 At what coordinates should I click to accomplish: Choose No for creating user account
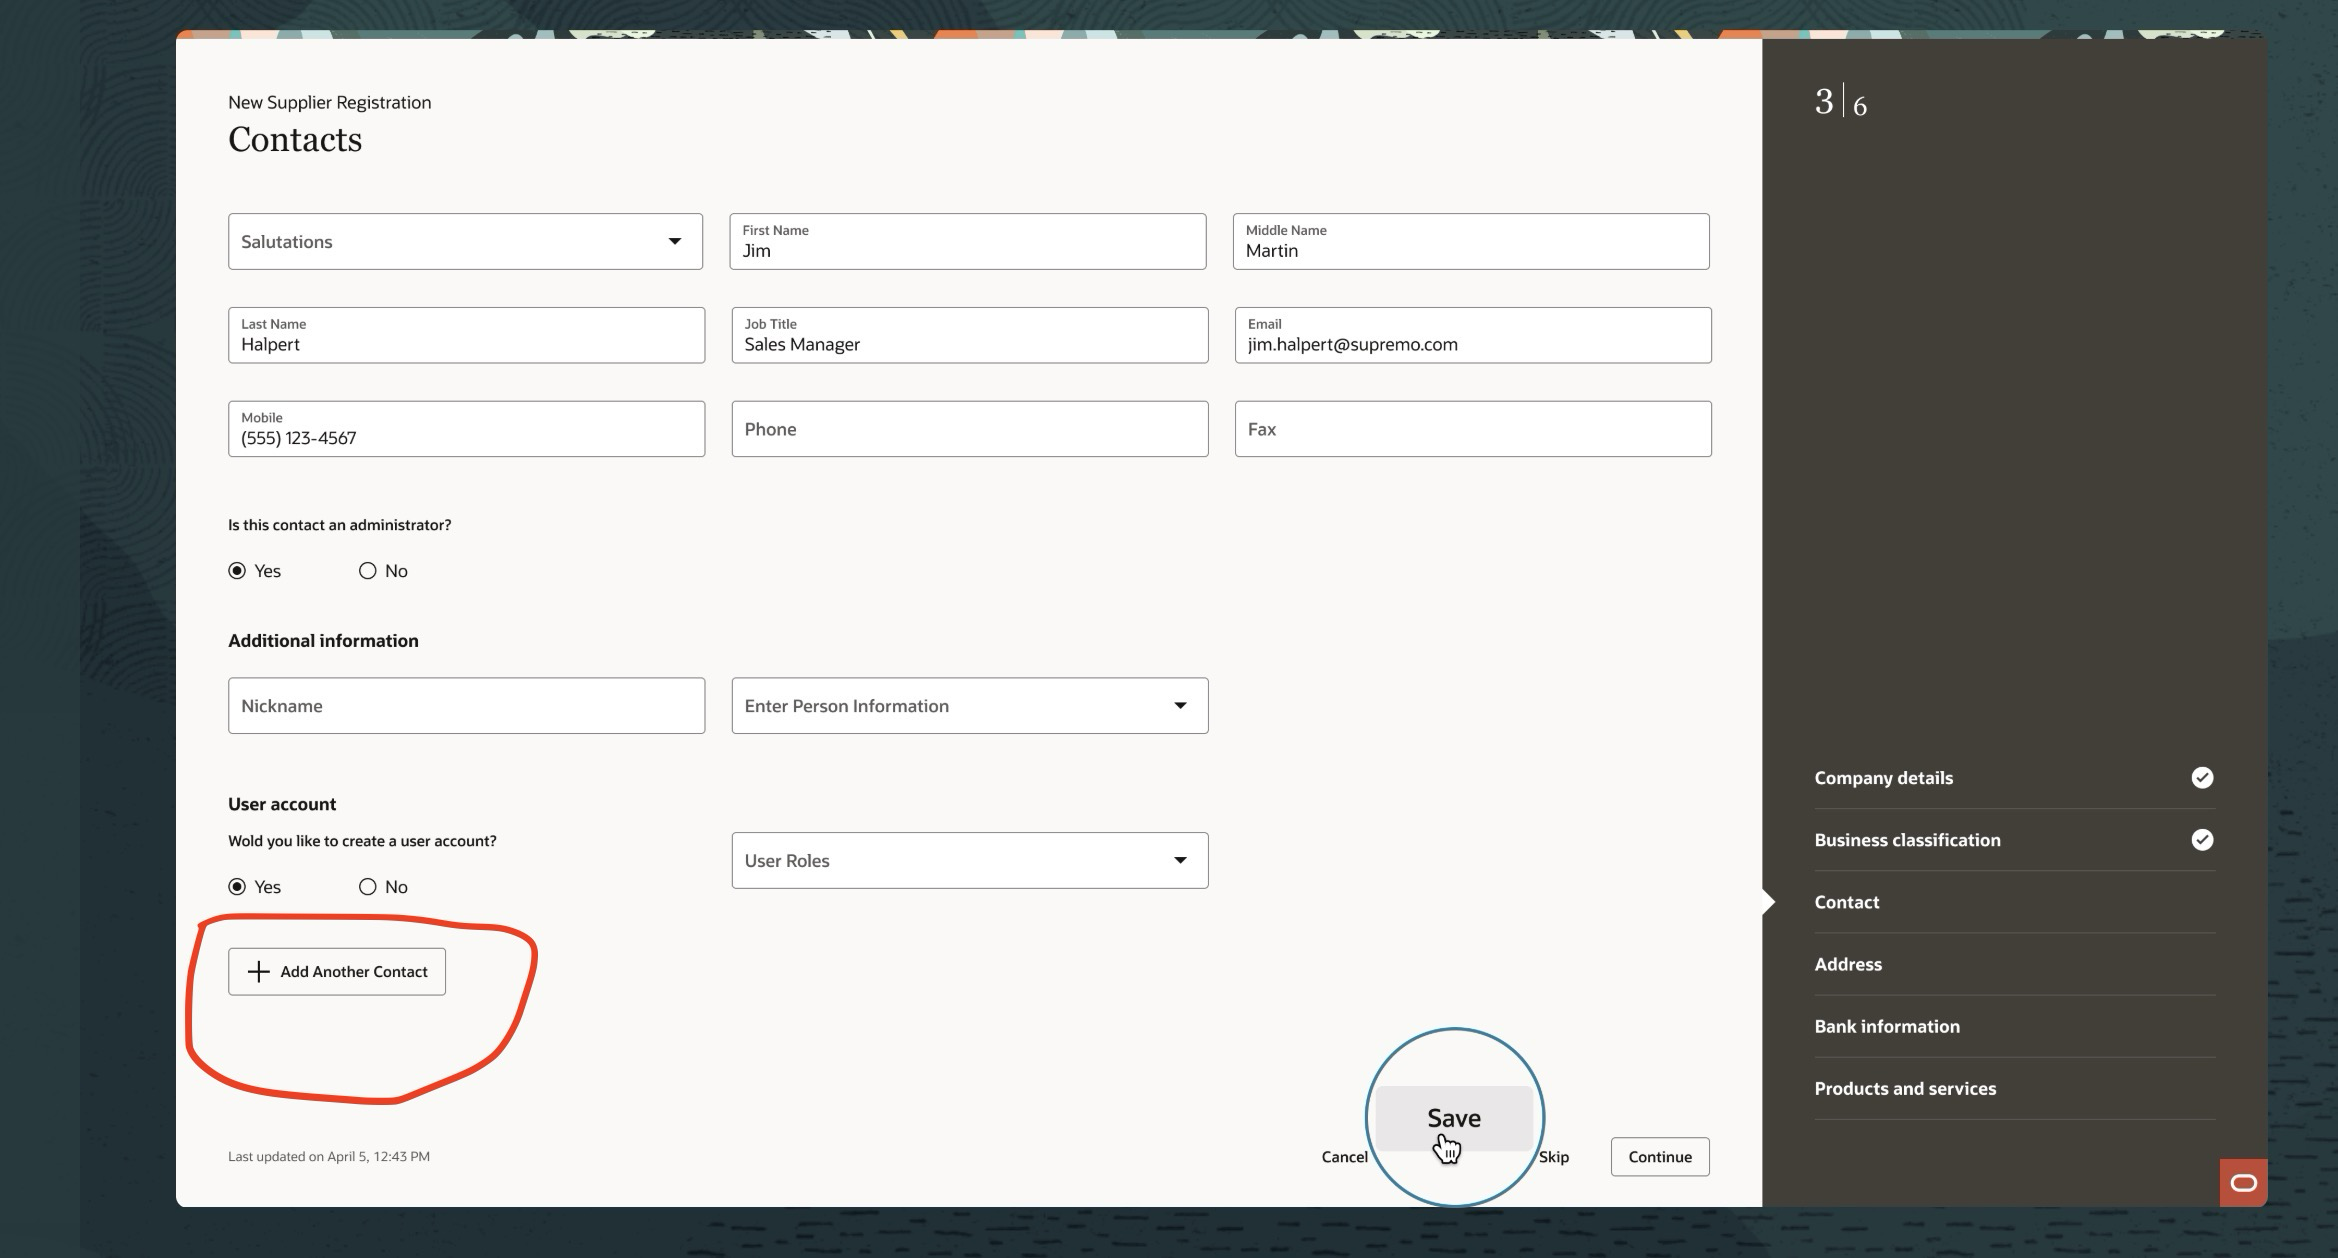coord(368,887)
